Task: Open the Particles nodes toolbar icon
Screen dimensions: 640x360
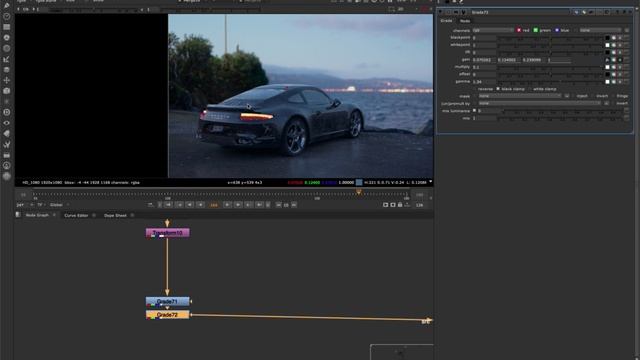Action: (x=7, y=102)
